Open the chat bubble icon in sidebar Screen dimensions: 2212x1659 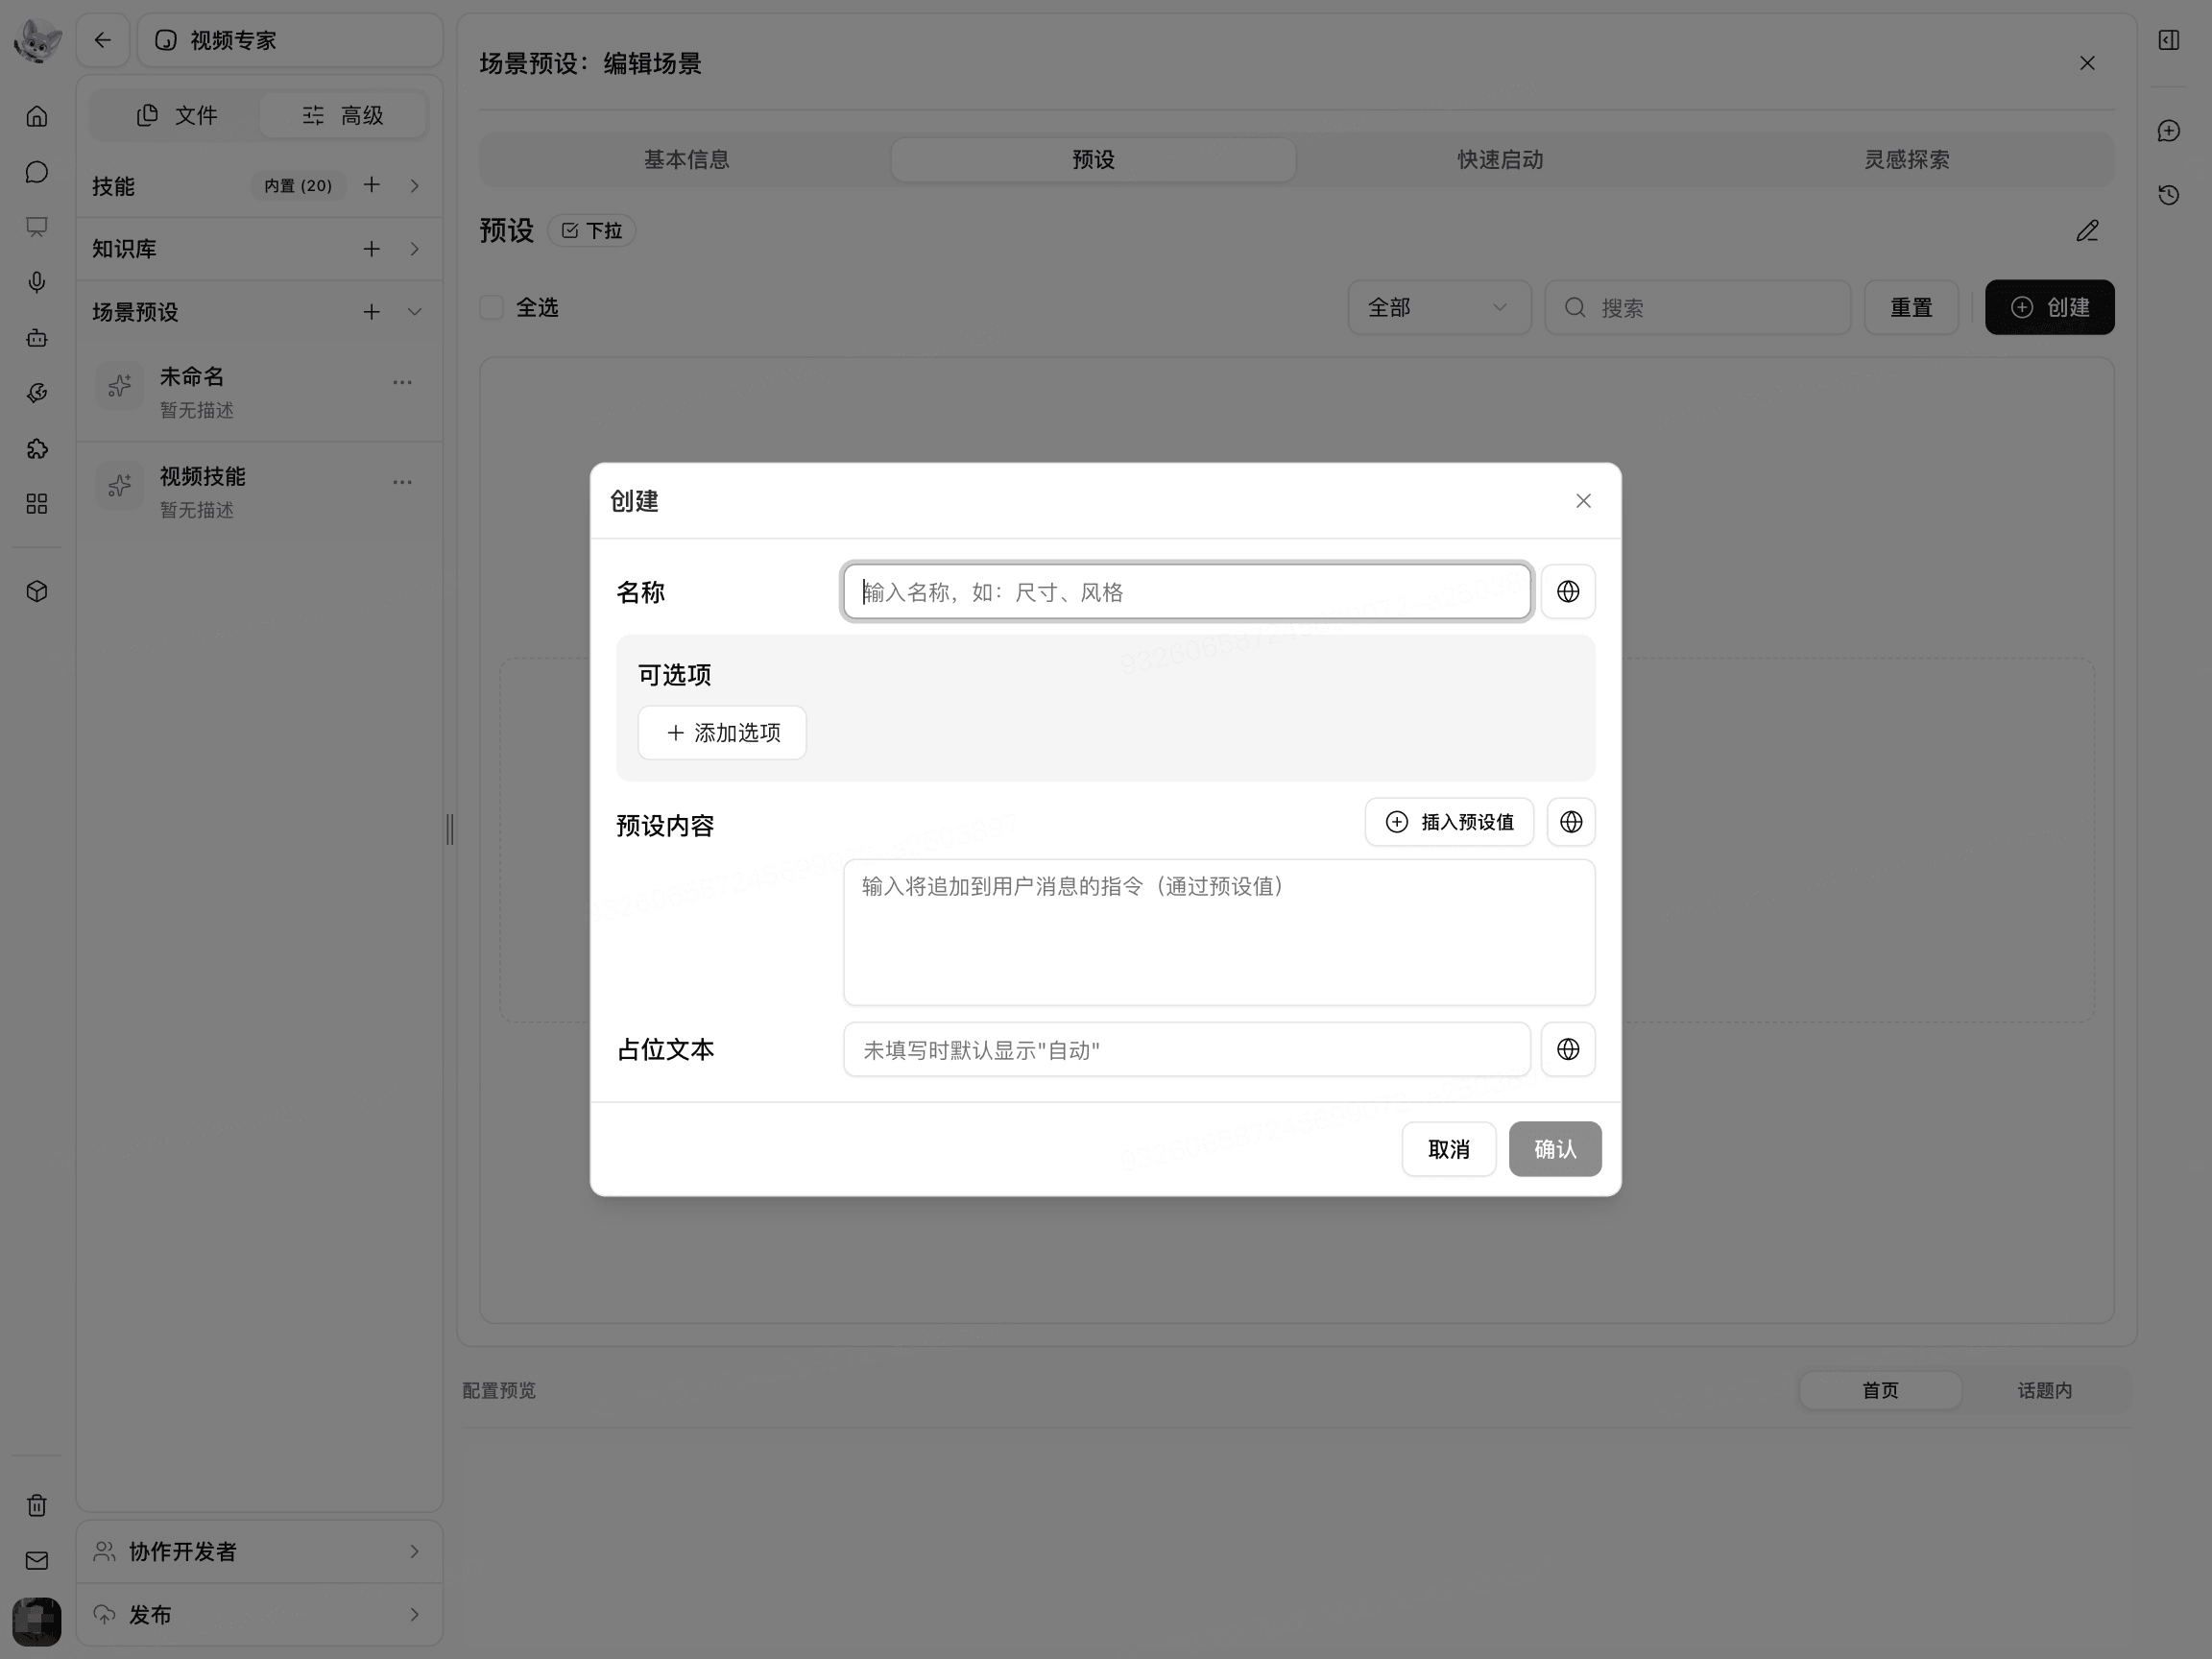[x=37, y=172]
